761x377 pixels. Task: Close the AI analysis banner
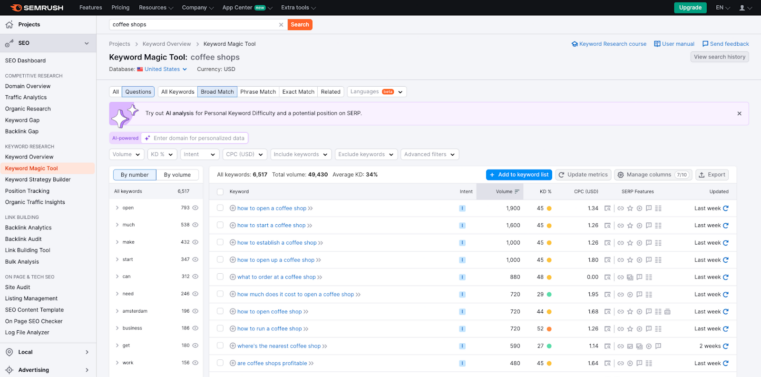point(739,114)
